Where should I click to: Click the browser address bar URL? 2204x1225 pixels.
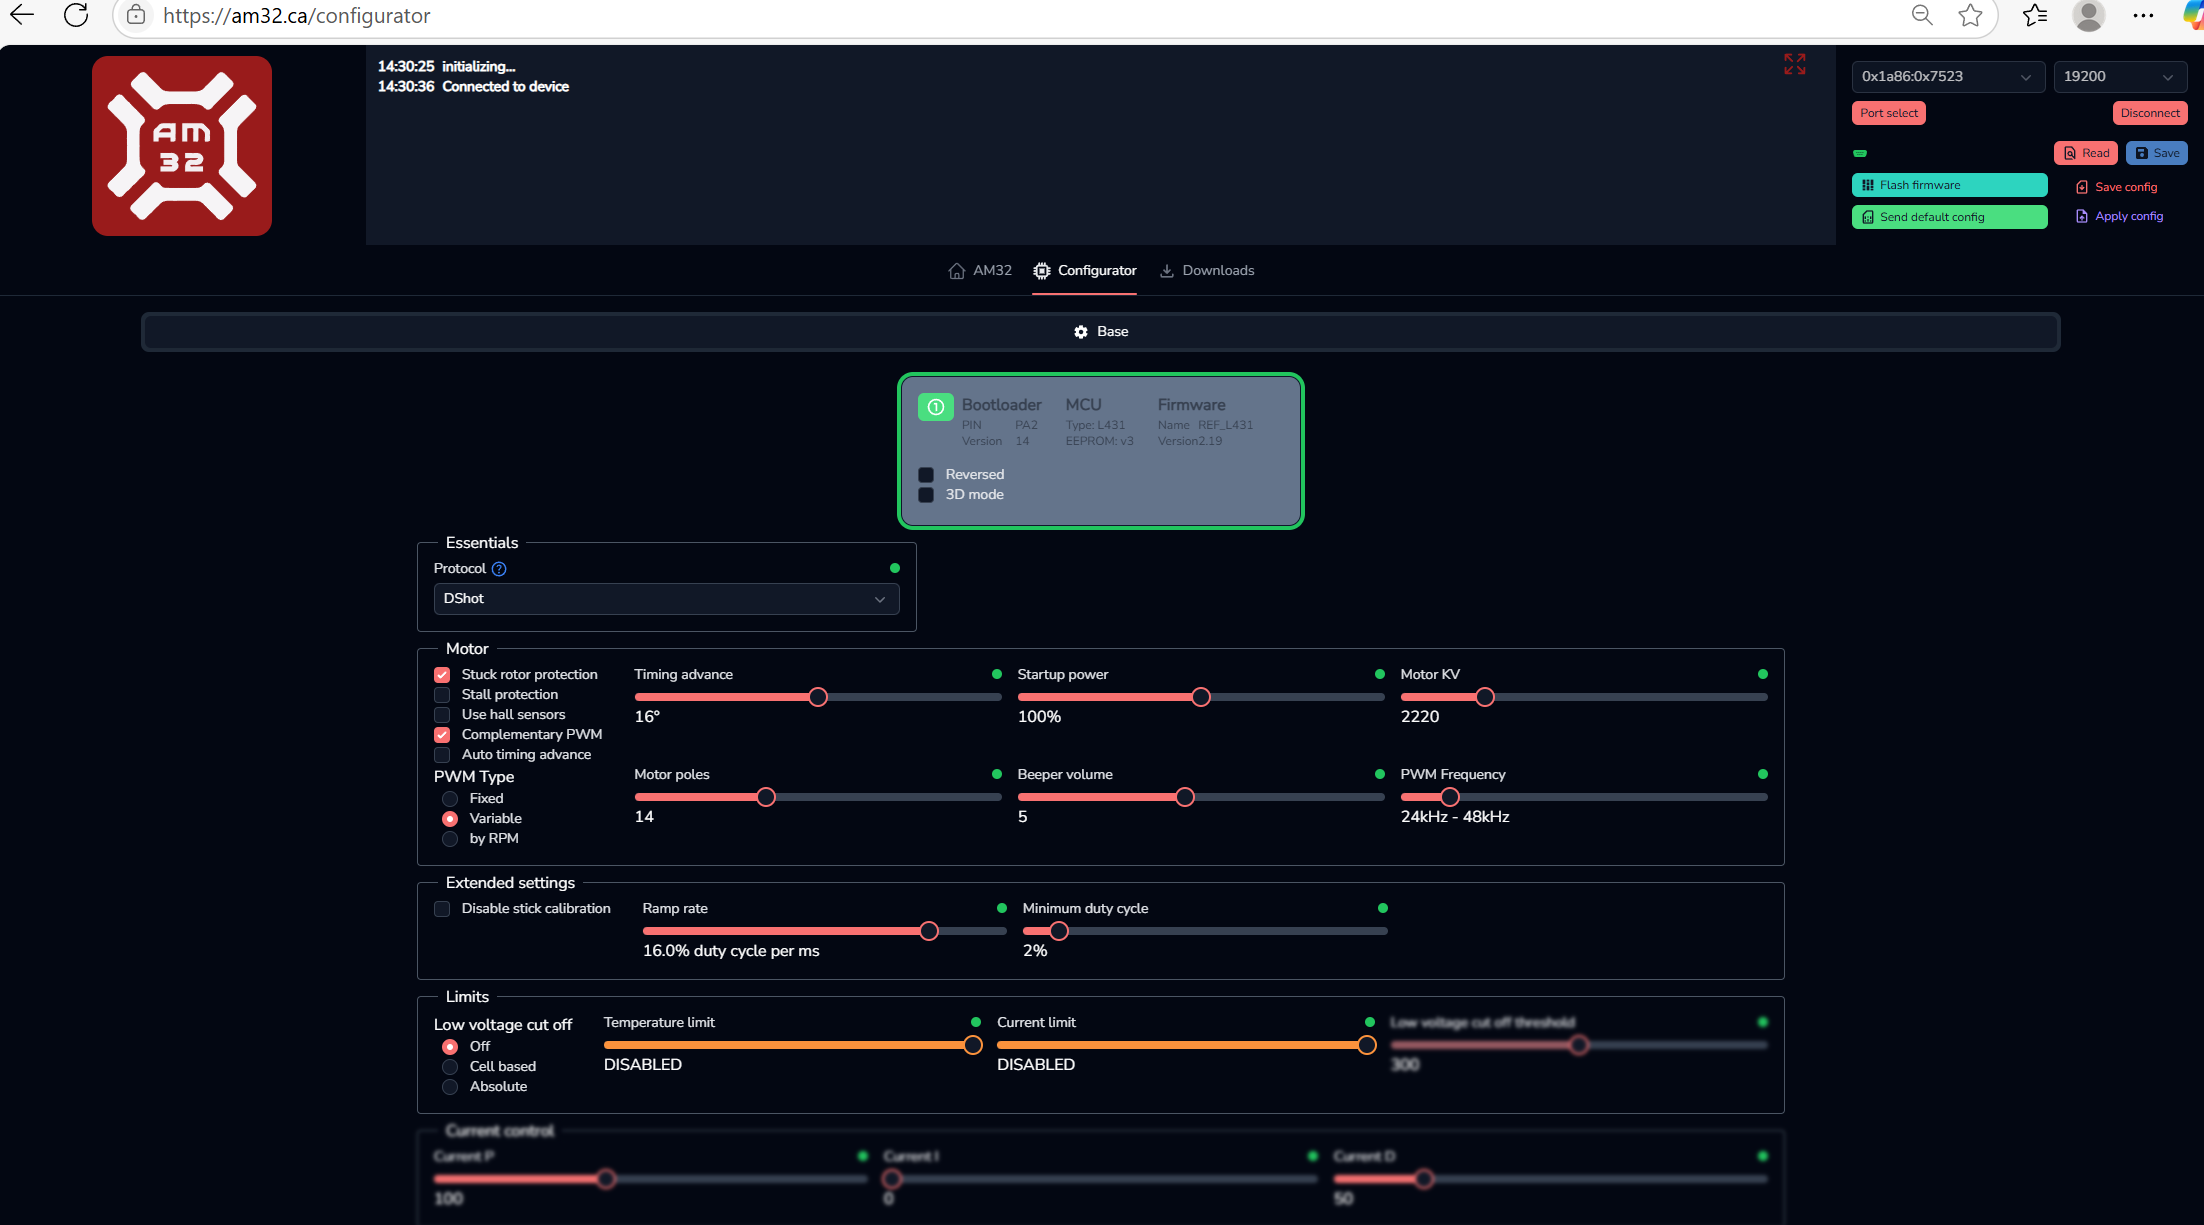[x=297, y=16]
